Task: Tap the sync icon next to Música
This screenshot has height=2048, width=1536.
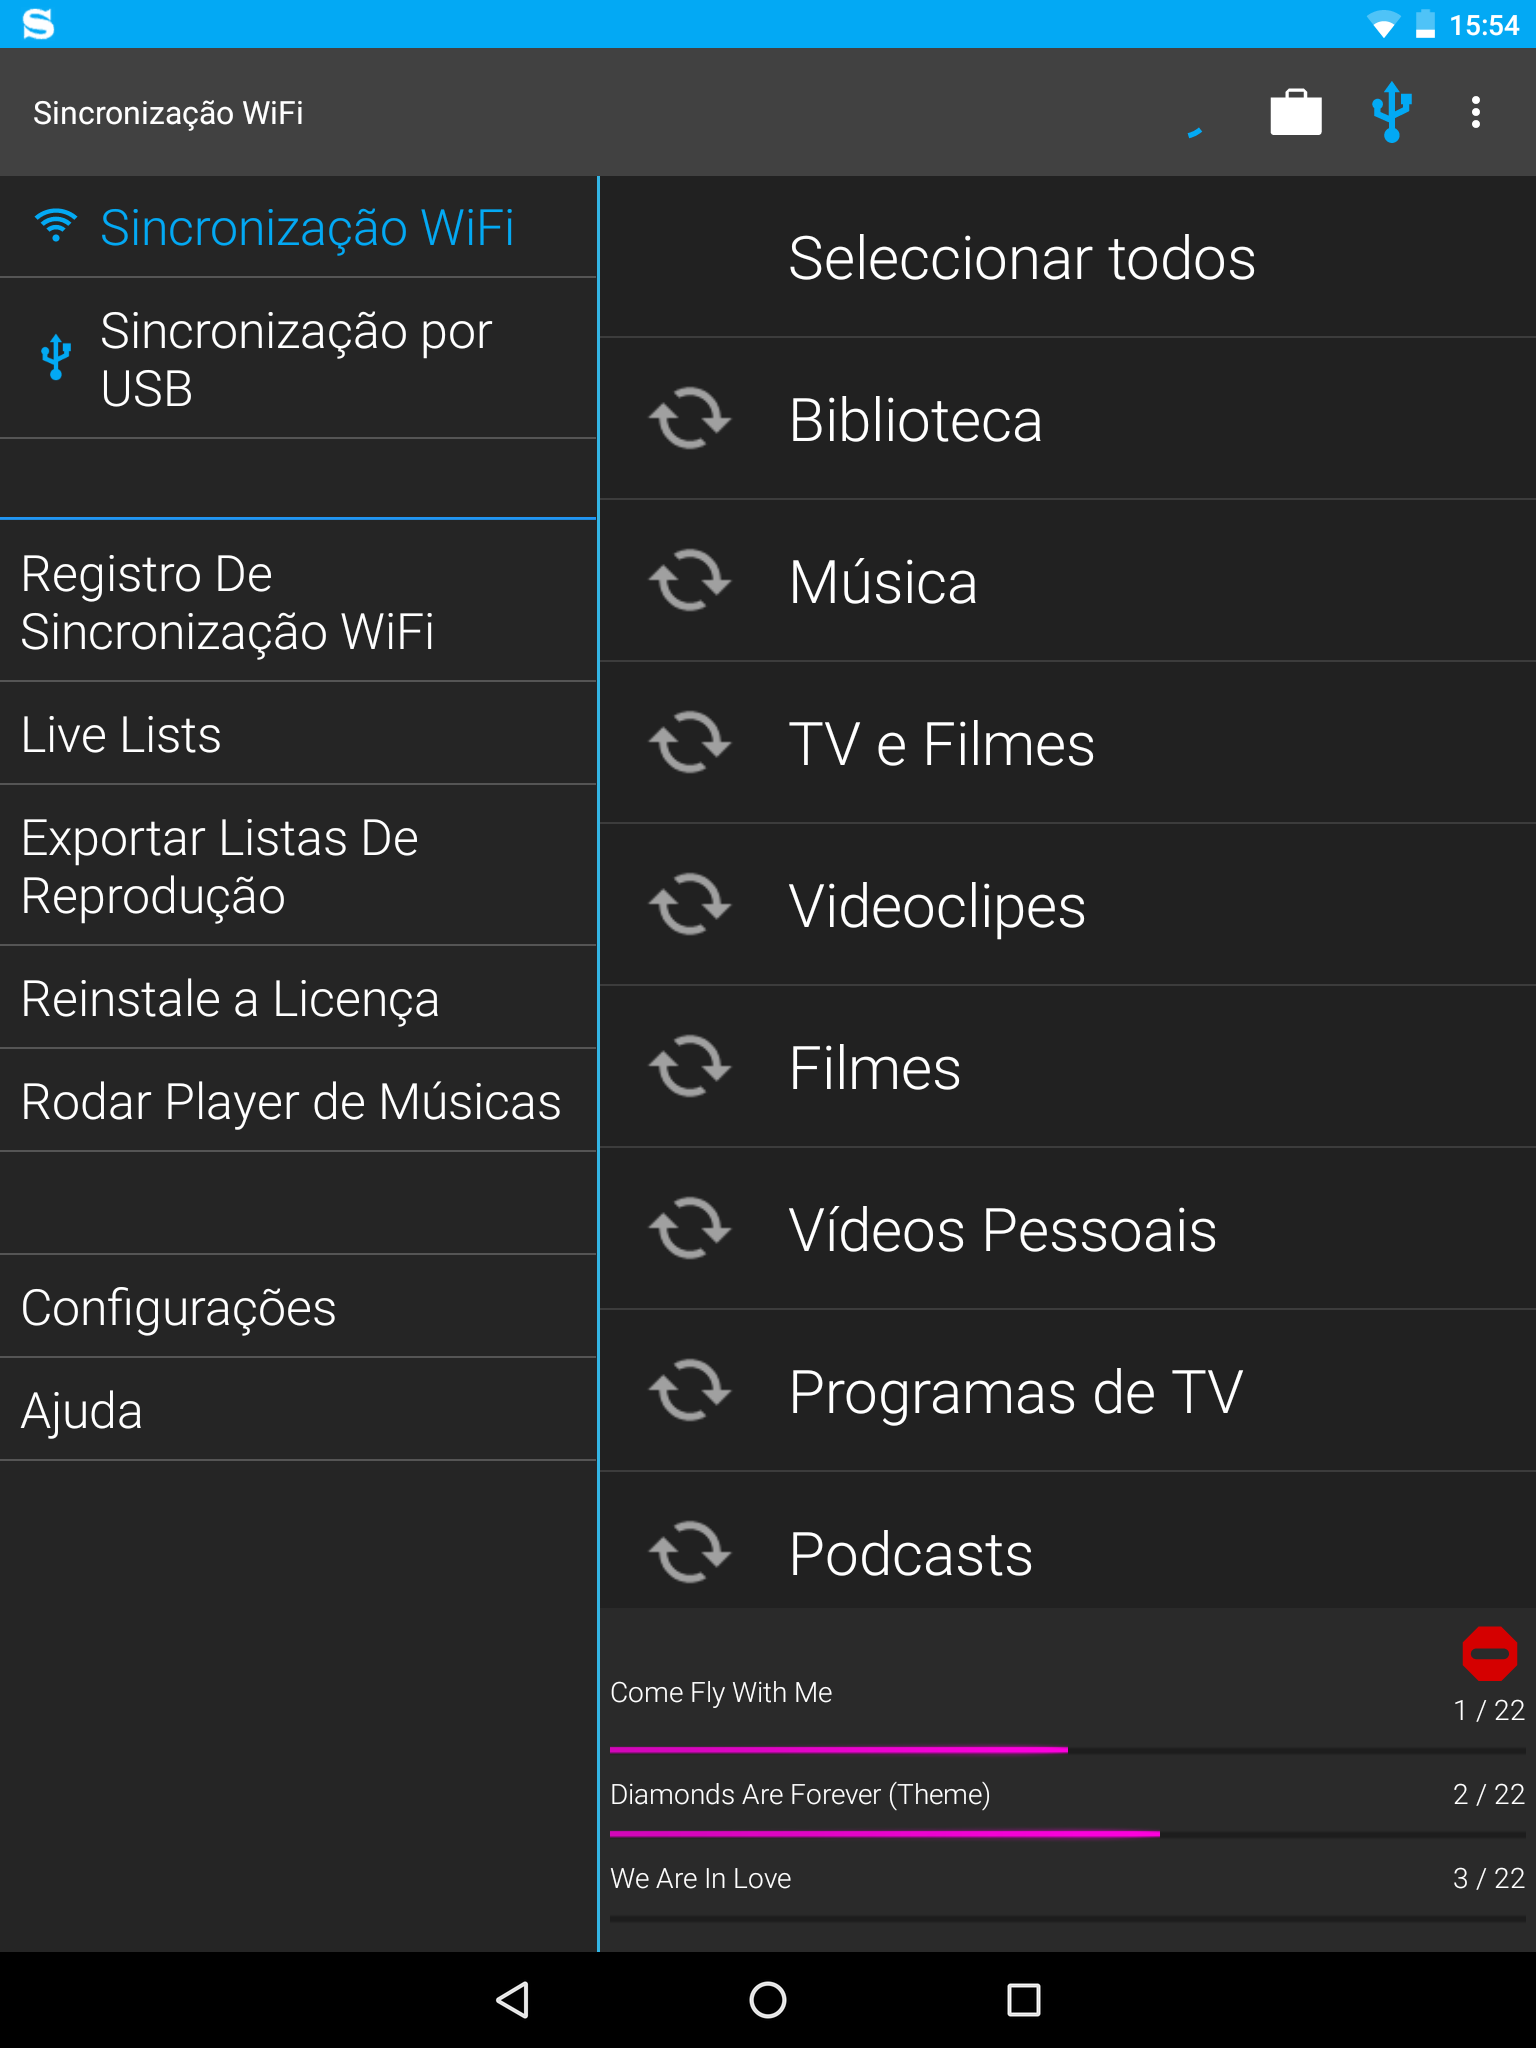Action: tap(690, 580)
